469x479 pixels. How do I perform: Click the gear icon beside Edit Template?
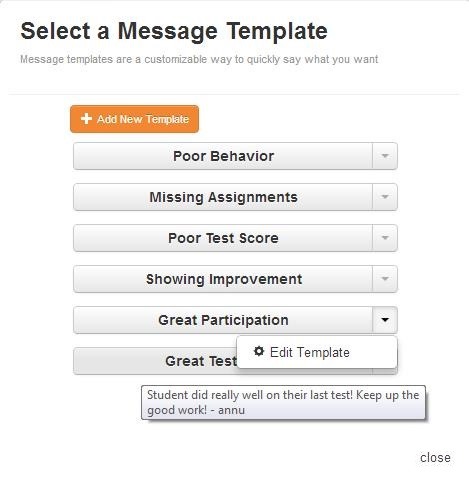coord(259,351)
